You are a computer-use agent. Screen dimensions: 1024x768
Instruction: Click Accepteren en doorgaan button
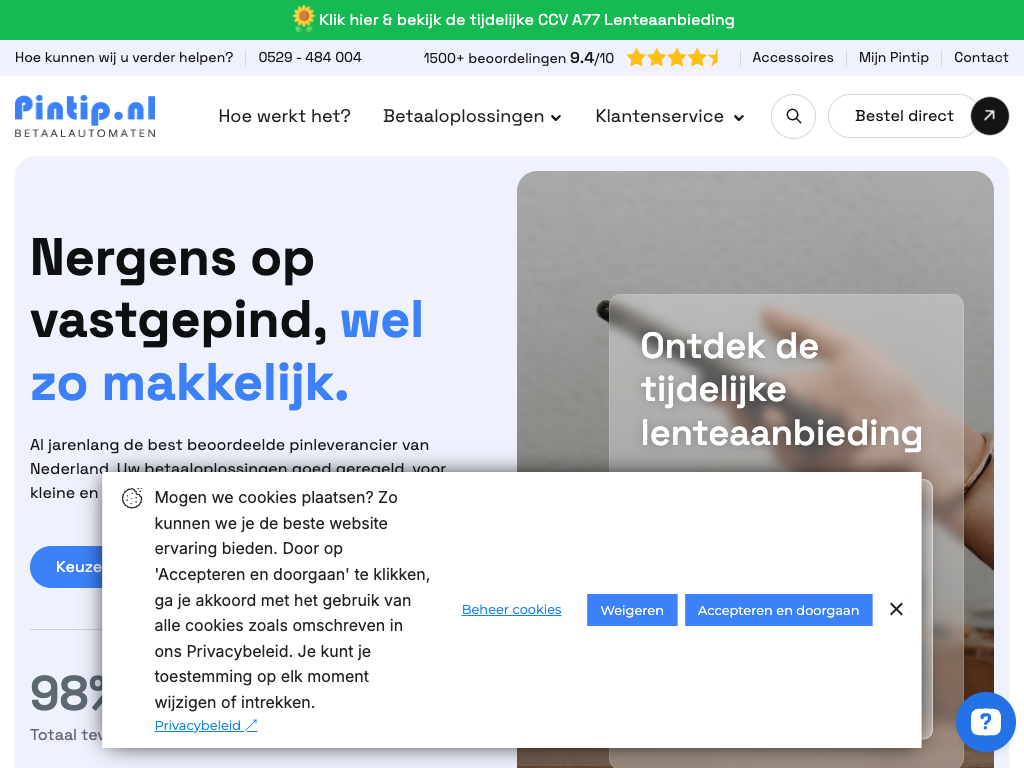pos(778,610)
